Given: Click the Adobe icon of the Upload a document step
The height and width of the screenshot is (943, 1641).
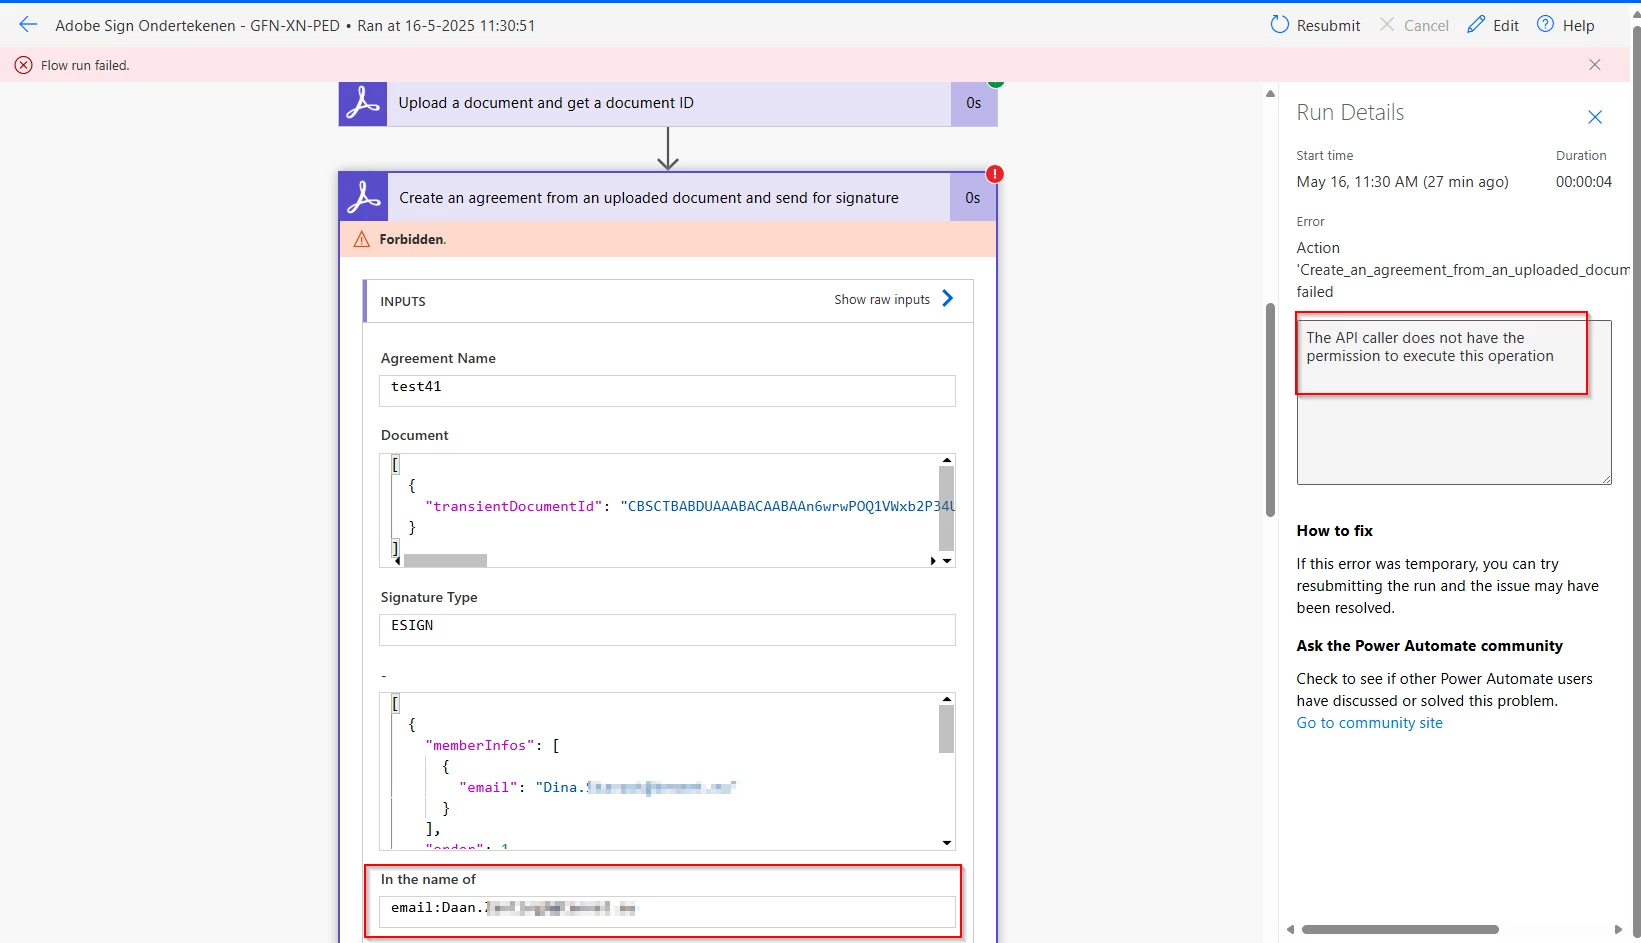Looking at the screenshot, I should pyautogui.click(x=363, y=103).
